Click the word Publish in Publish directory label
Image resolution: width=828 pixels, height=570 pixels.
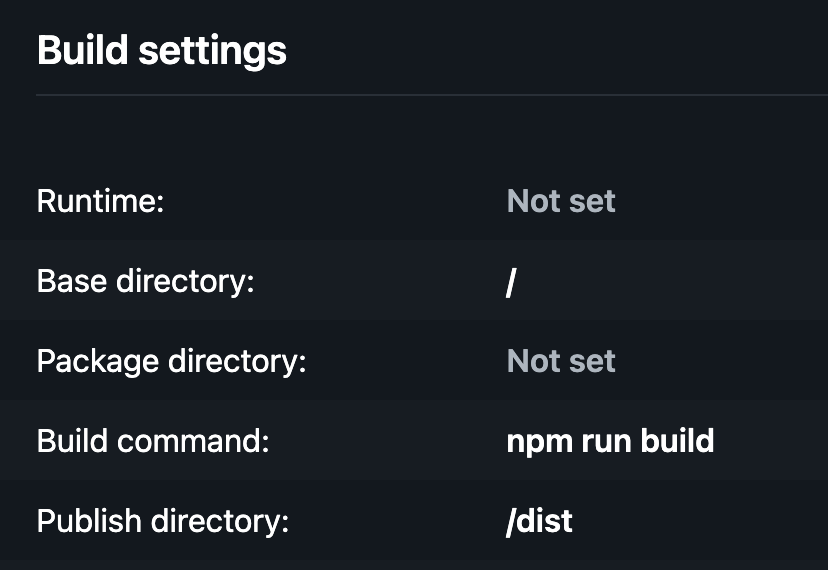(x=89, y=521)
